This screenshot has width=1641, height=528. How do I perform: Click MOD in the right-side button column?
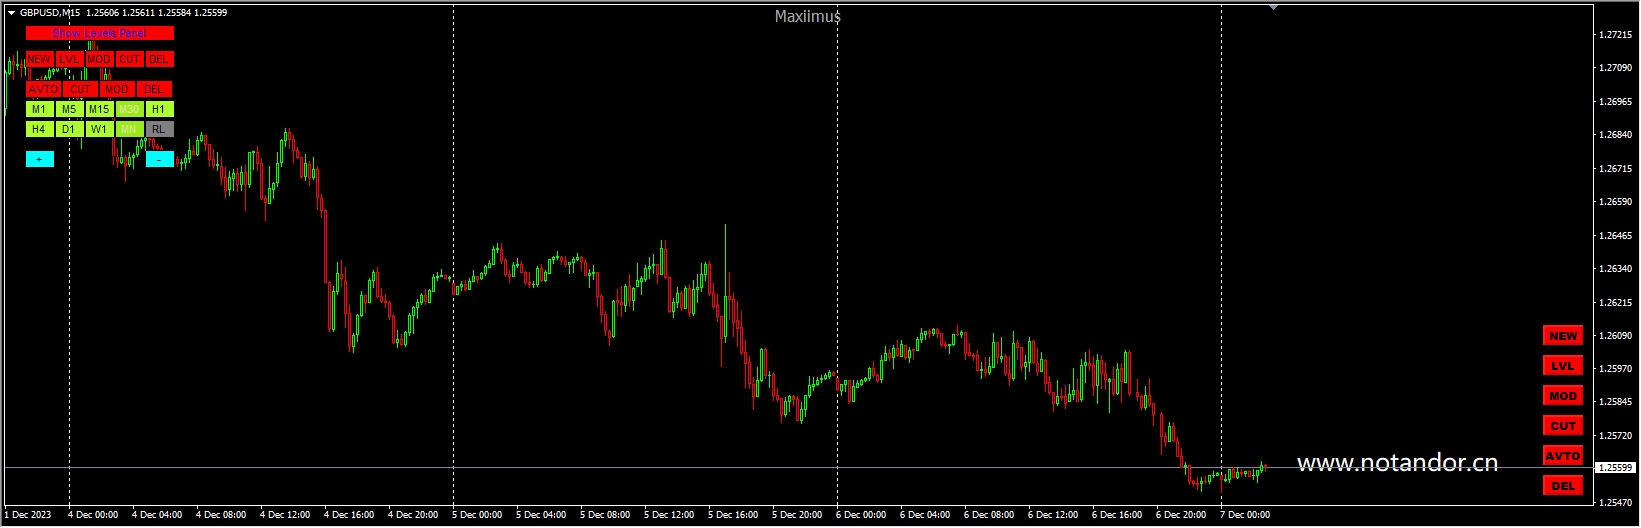1563,396
